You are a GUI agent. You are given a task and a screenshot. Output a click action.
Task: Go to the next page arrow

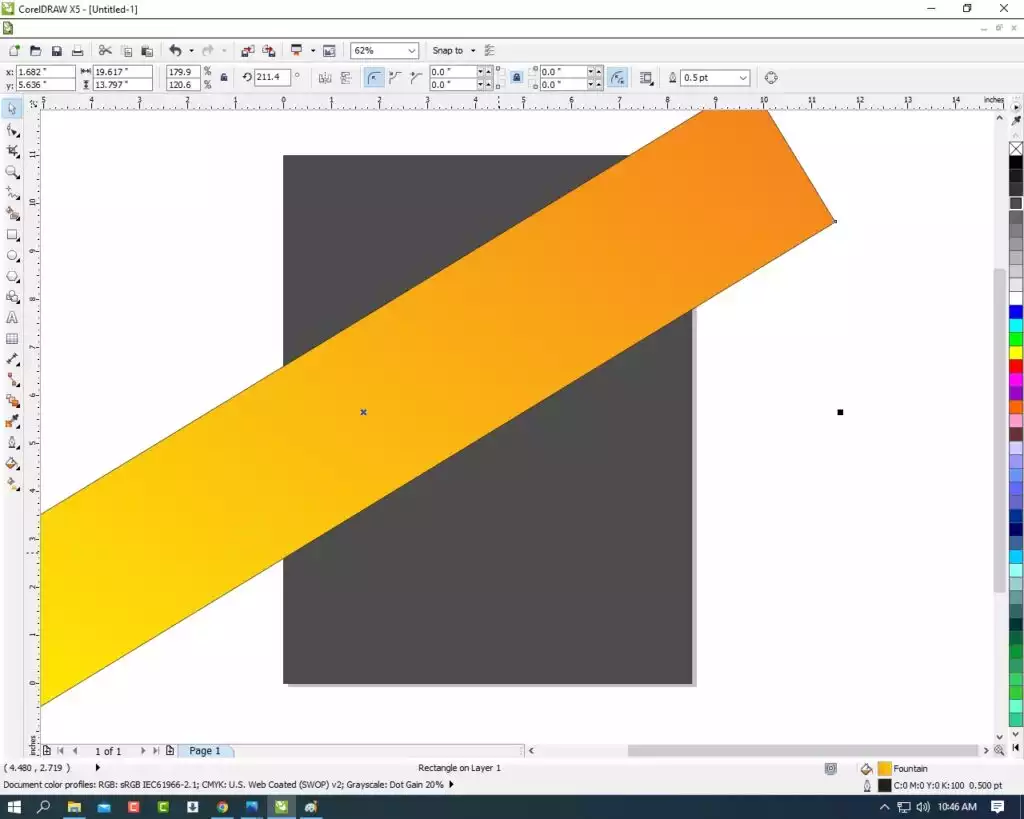[142, 750]
